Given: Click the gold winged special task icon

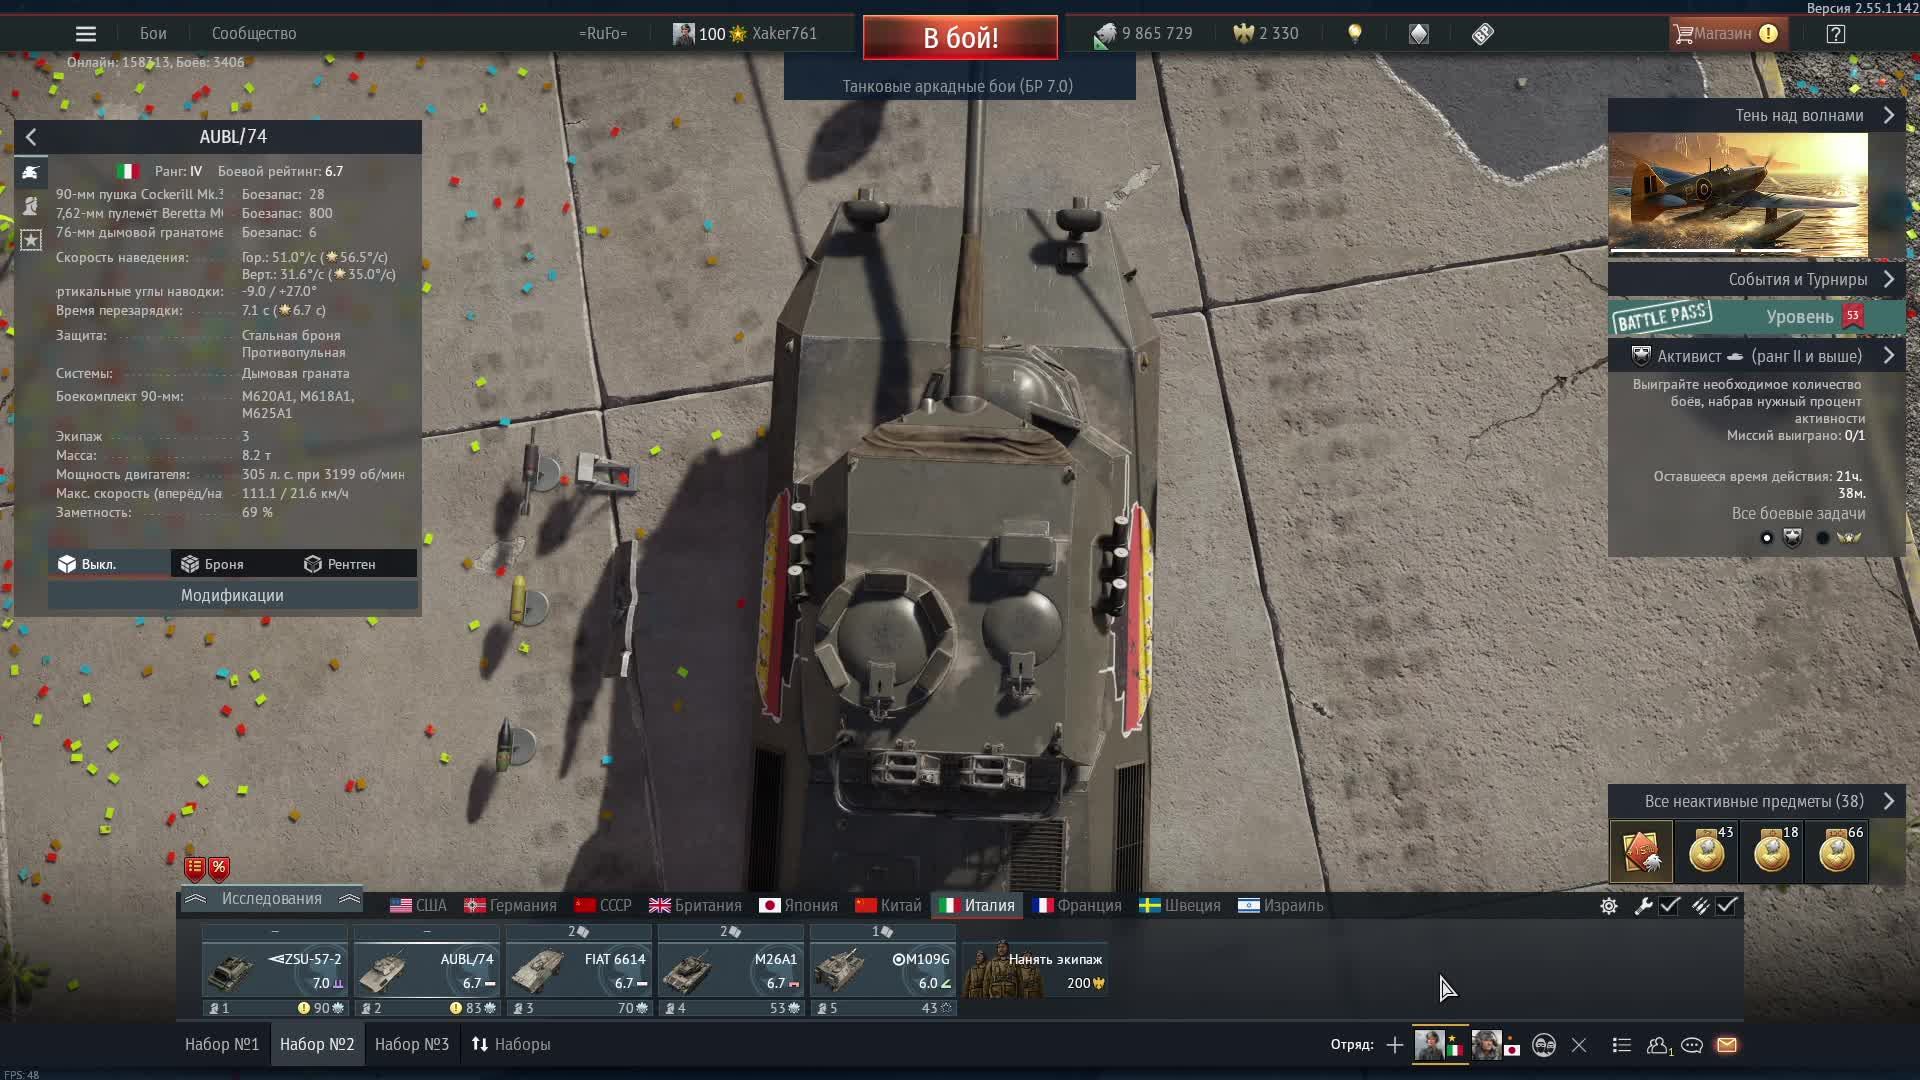Looking at the screenshot, I should point(1849,538).
